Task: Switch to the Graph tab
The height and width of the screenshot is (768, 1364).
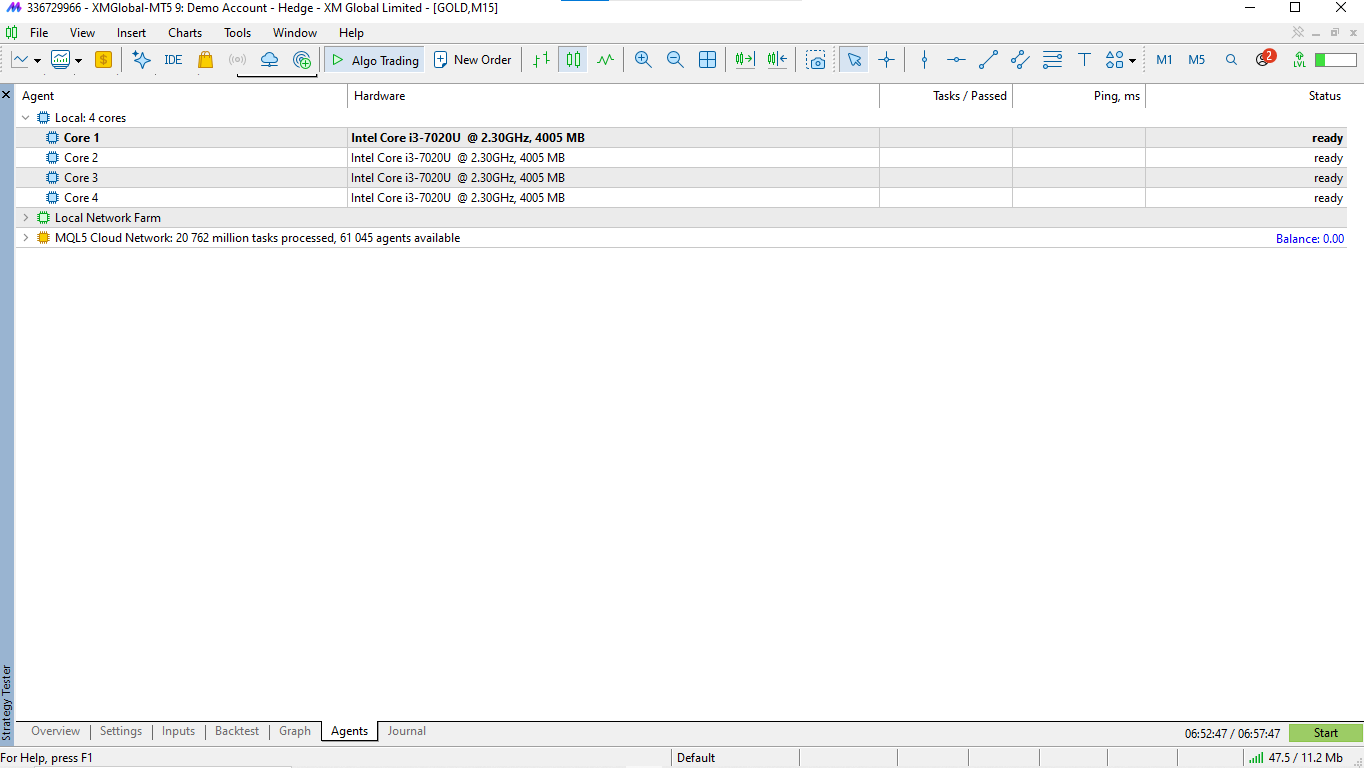Action: (x=295, y=731)
